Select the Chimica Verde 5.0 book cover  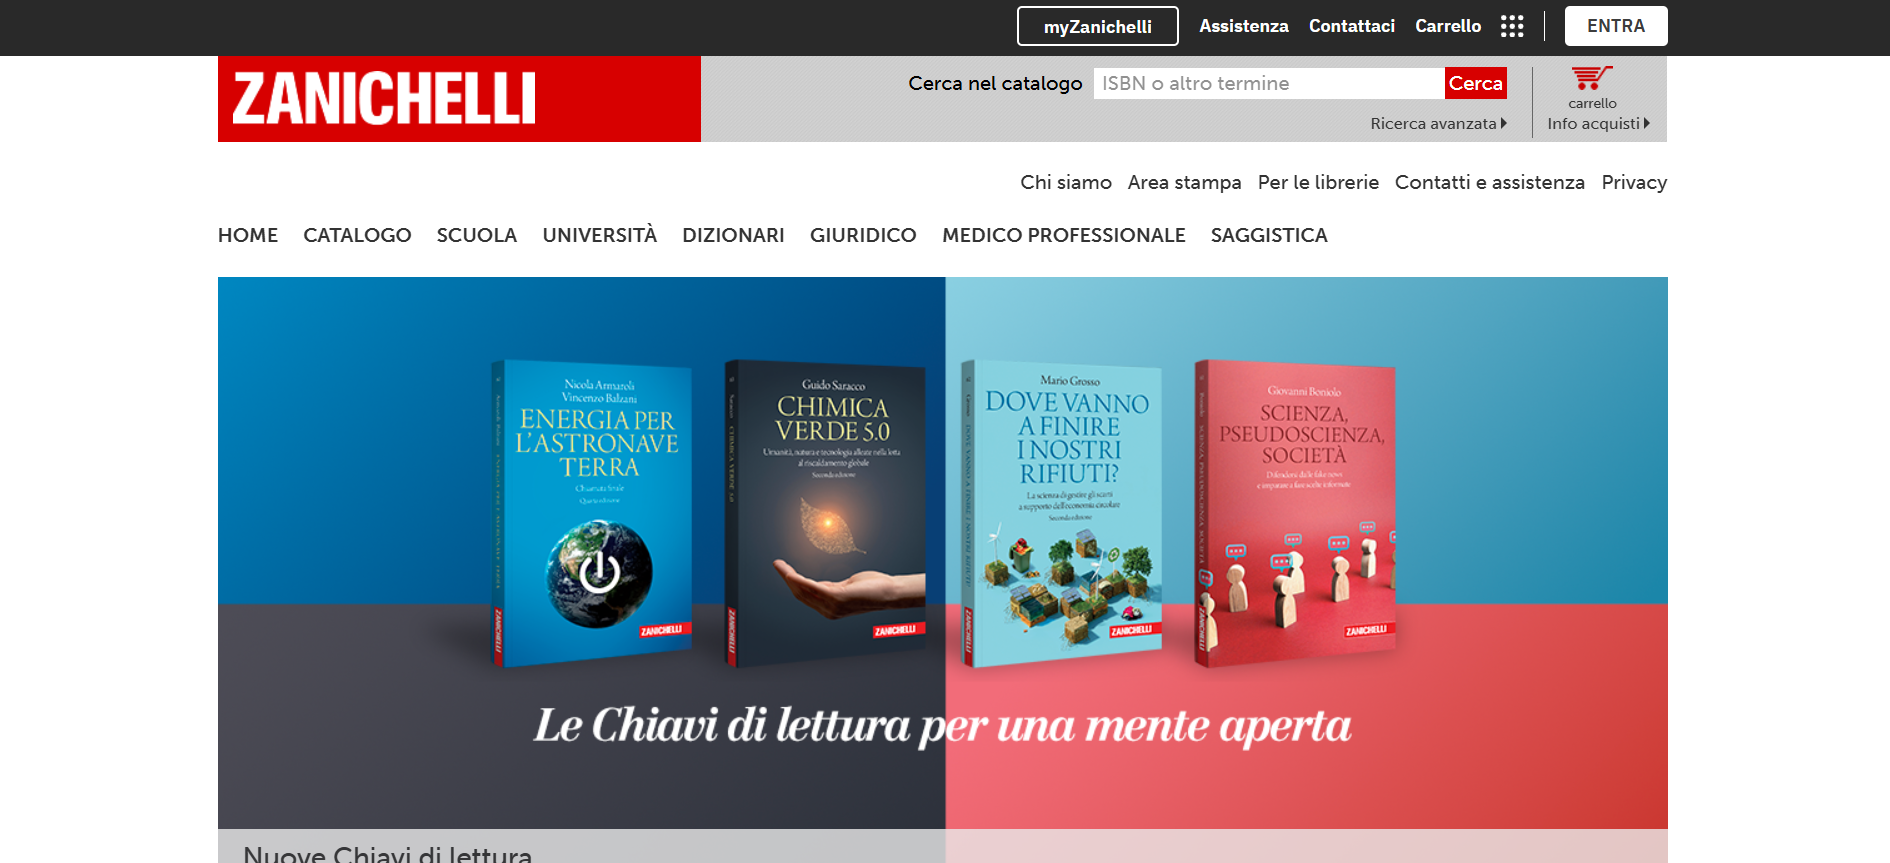(825, 513)
